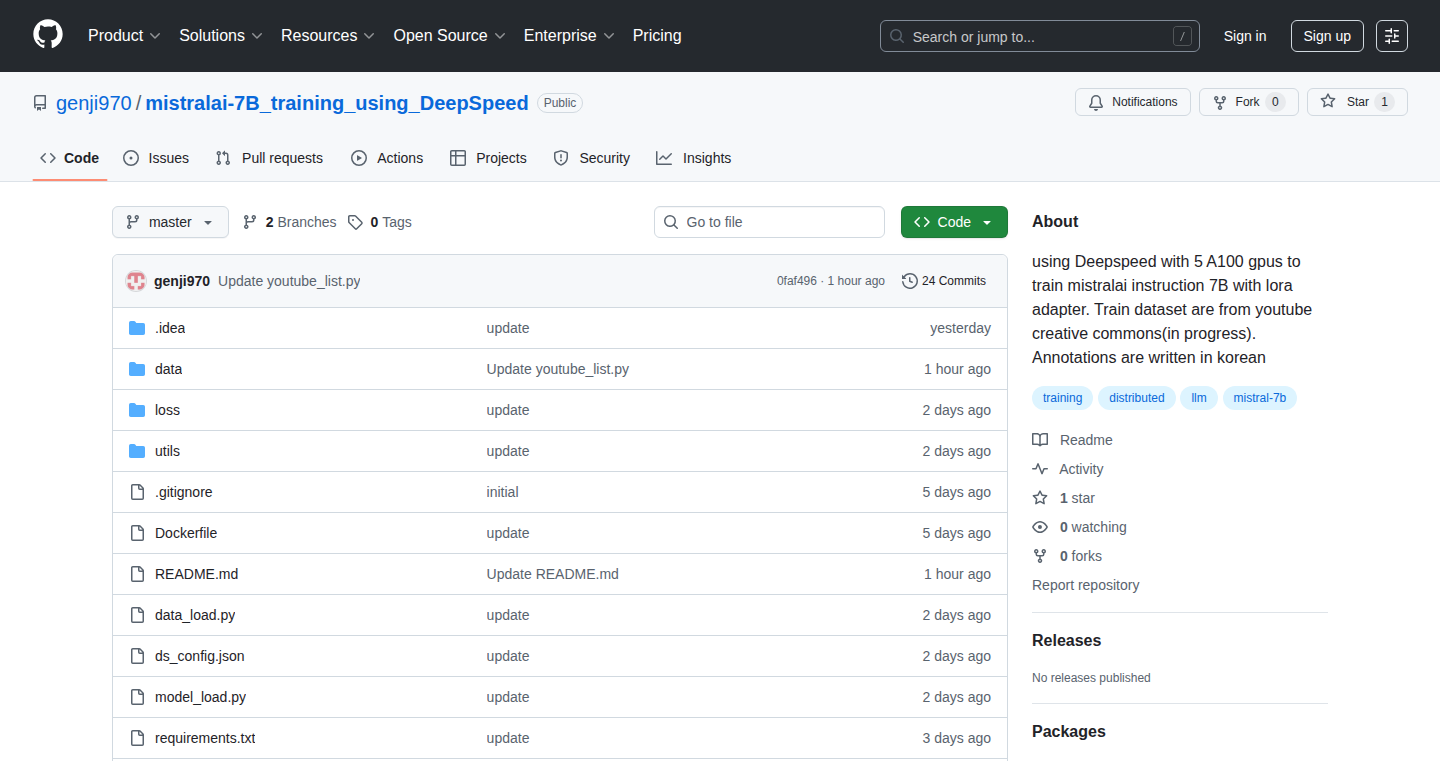1440x761 pixels.
Task: Click the book icon next to Readme
Action: pos(1040,440)
